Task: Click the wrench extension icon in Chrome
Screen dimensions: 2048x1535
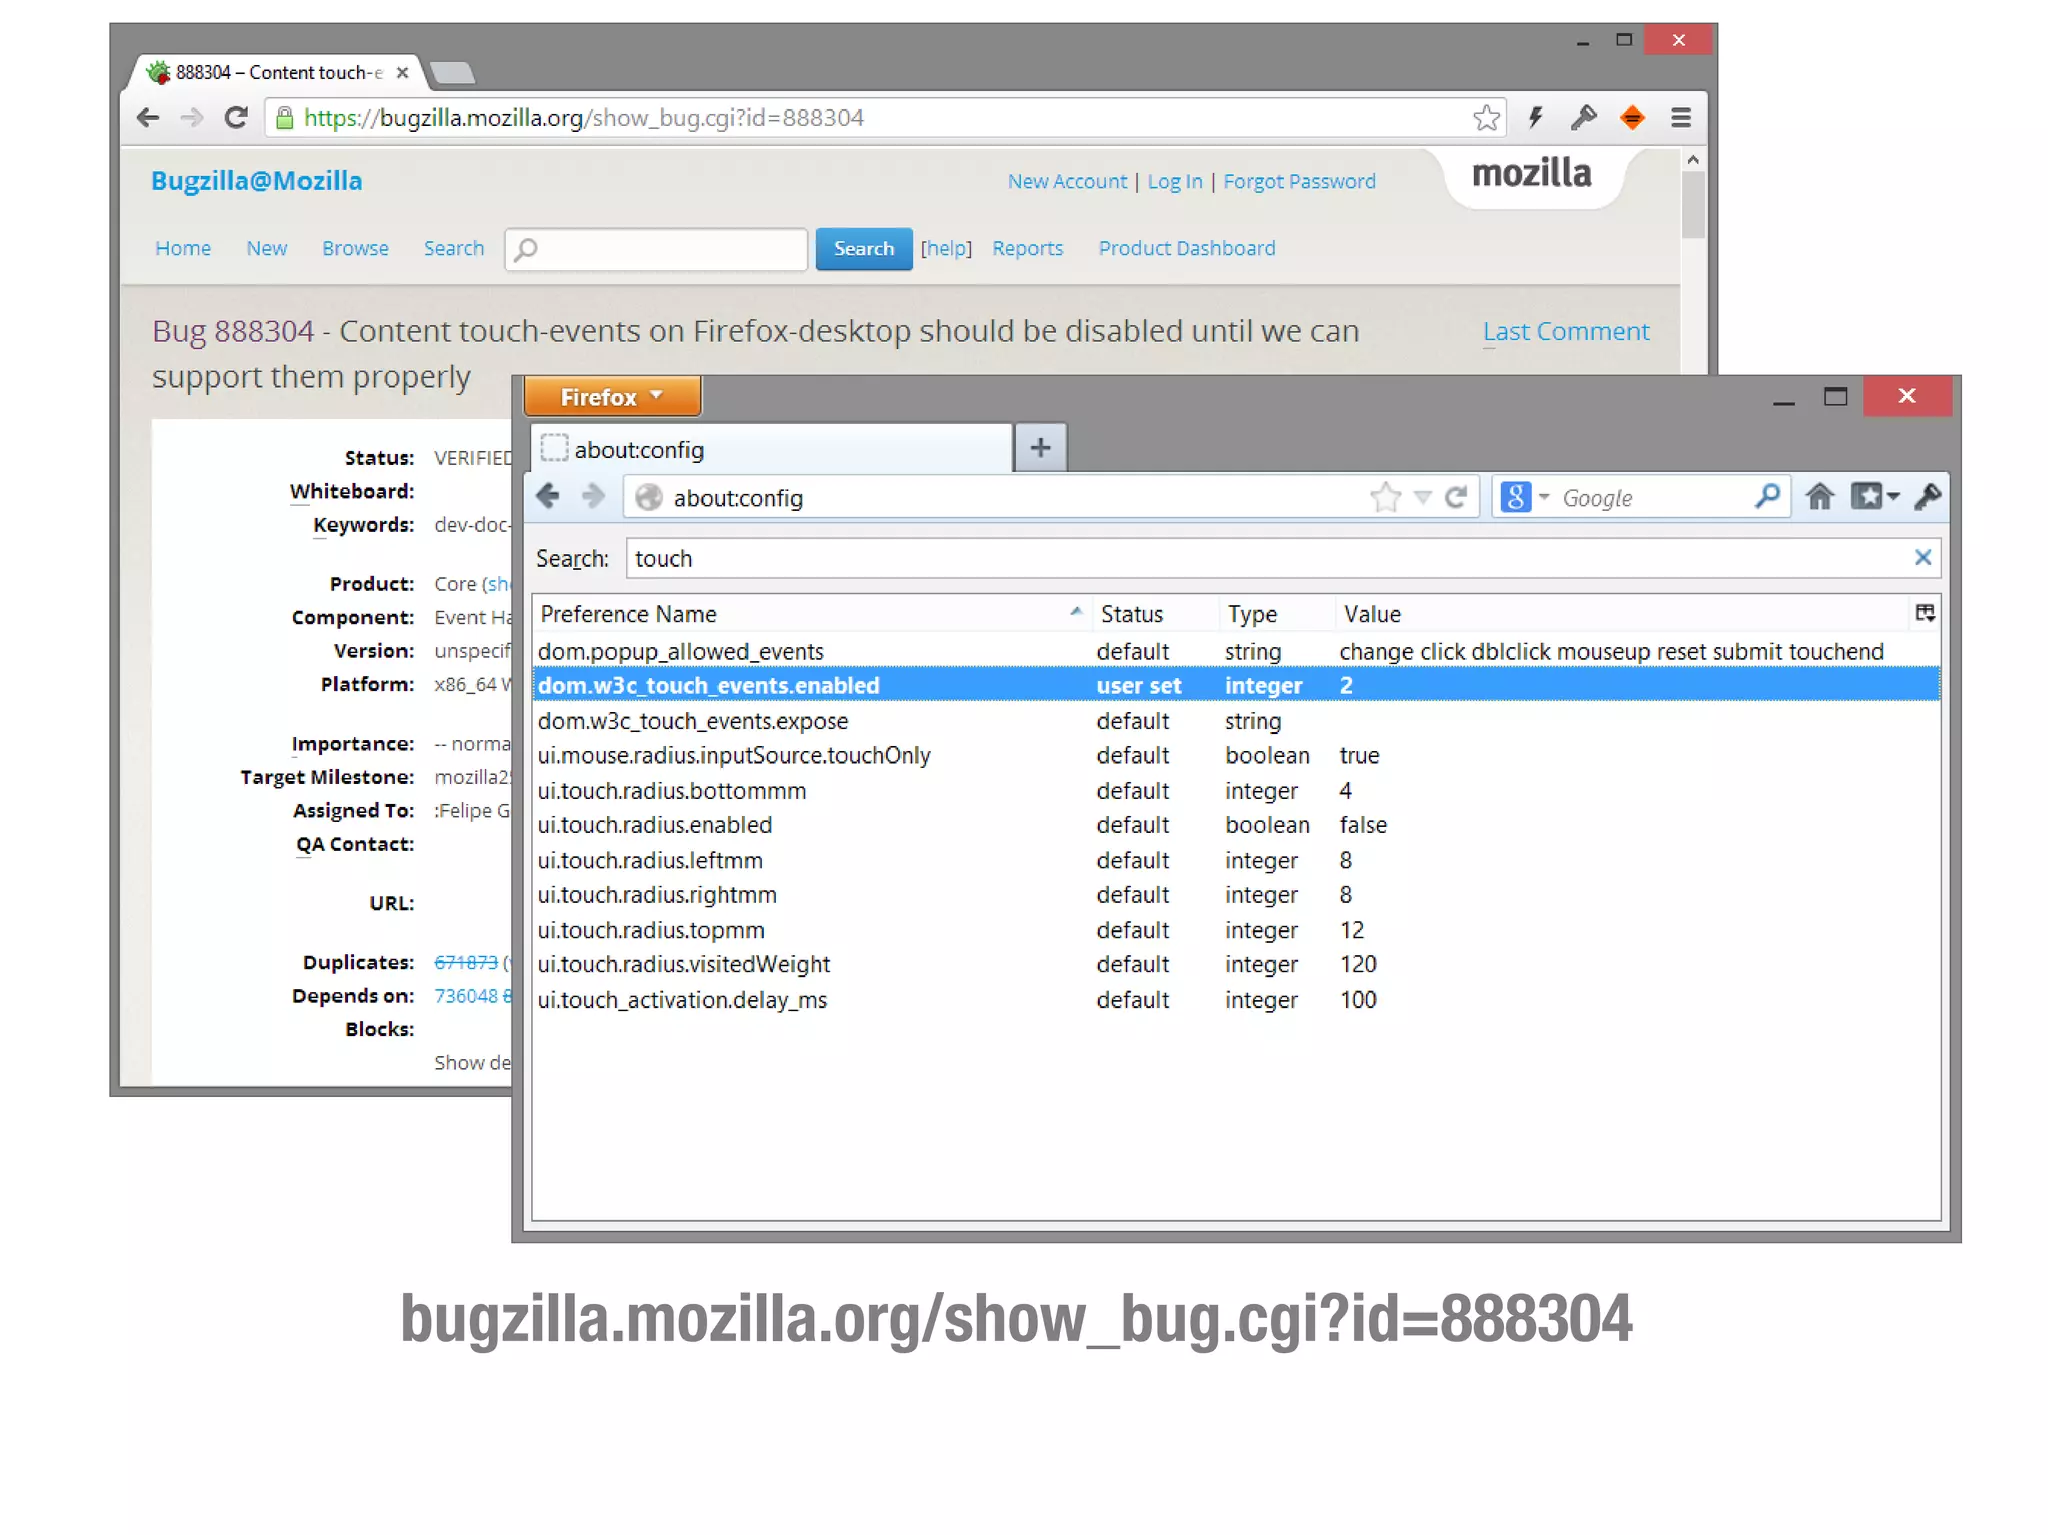Action: click(1583, 118)
